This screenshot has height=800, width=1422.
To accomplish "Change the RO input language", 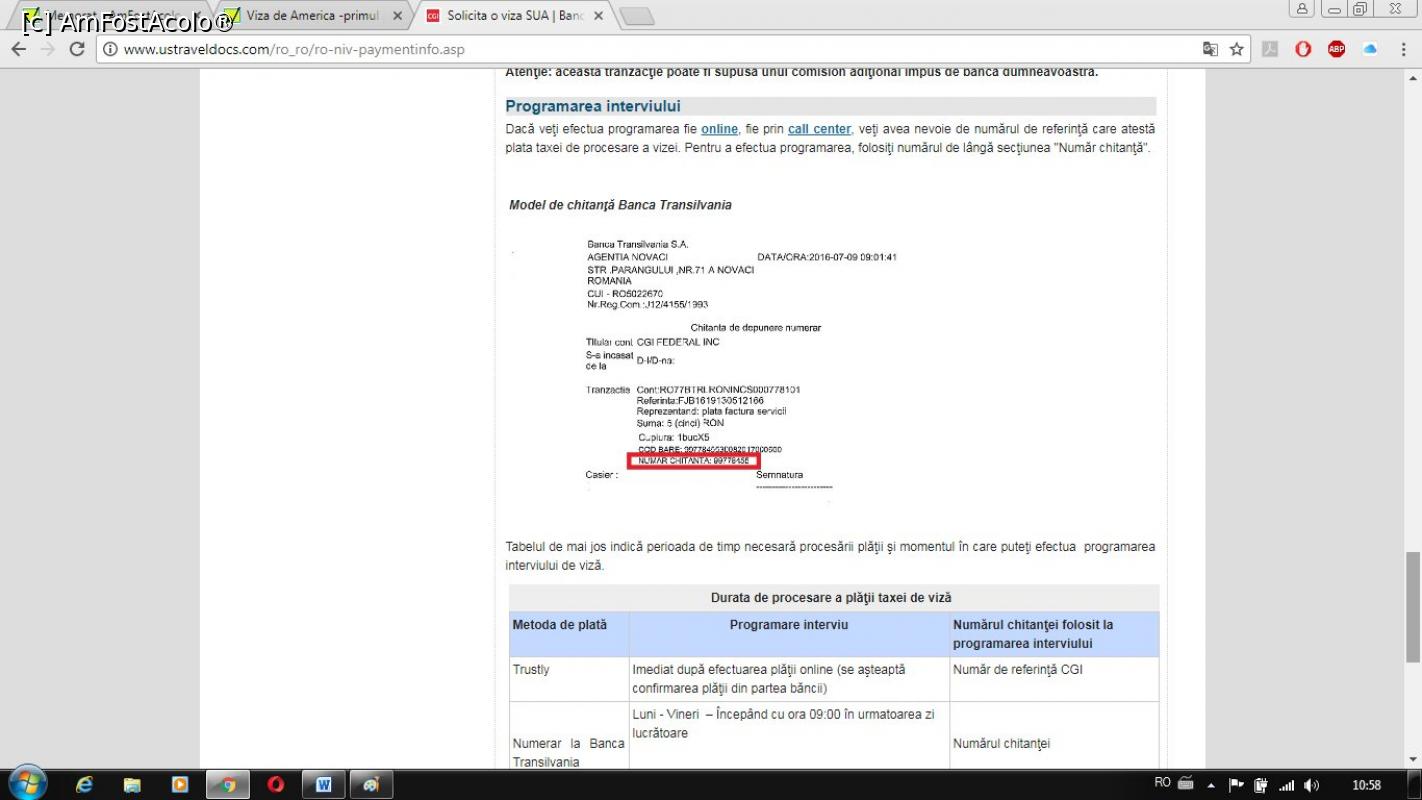I will (x=1162, y=783).
